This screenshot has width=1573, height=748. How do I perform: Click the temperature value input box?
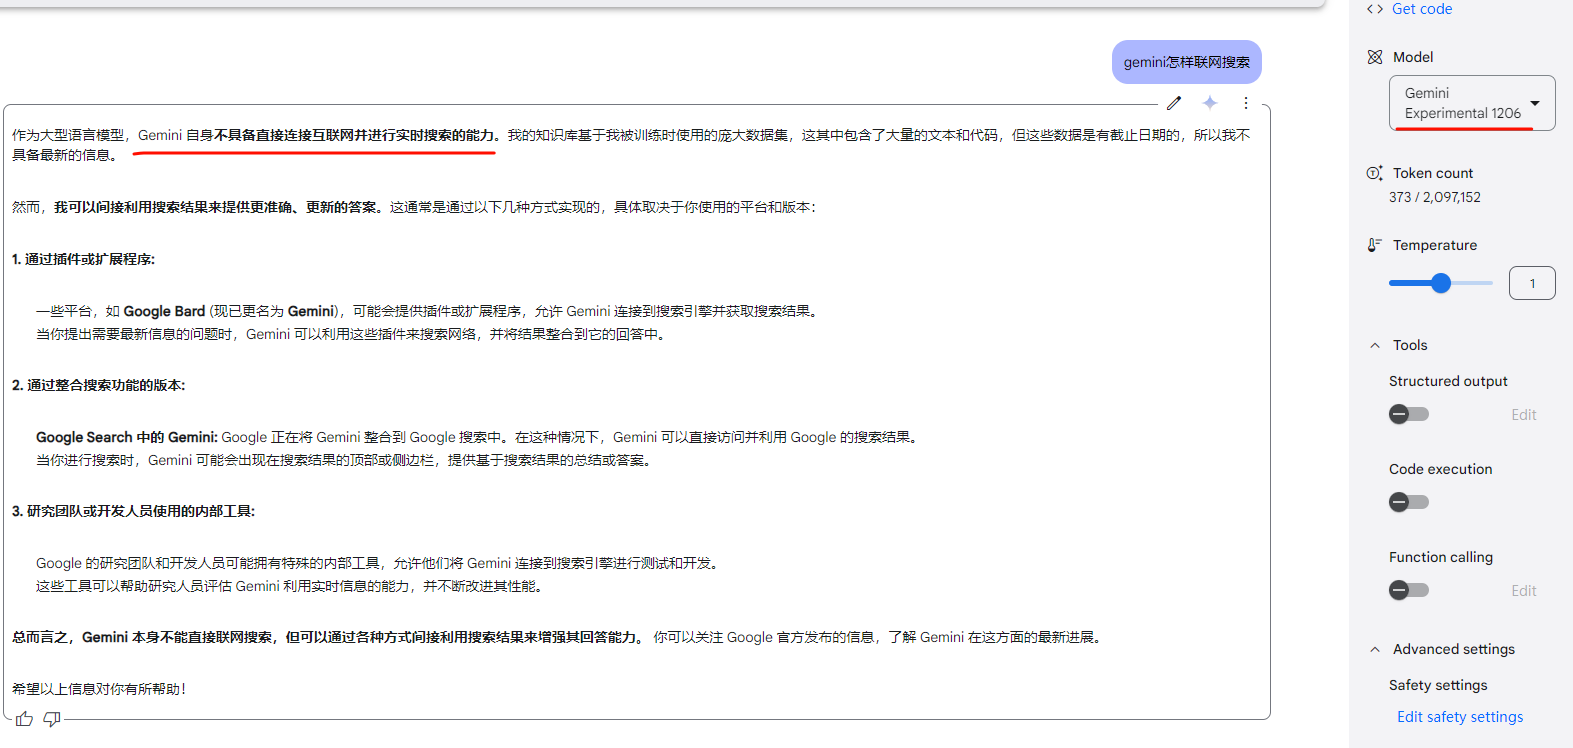tap(1532, 283)
